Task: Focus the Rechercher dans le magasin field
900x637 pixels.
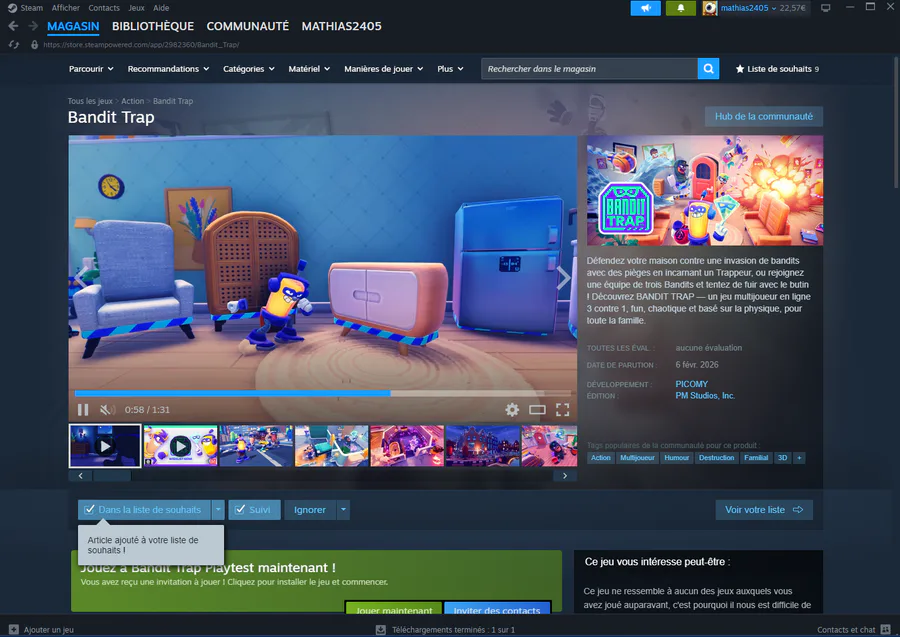Action: (589, 69)
